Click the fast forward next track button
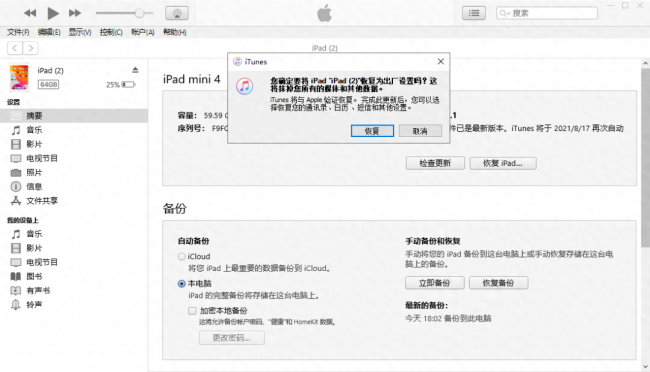Viewport: 650px width, 372px height. click(75, 13)
